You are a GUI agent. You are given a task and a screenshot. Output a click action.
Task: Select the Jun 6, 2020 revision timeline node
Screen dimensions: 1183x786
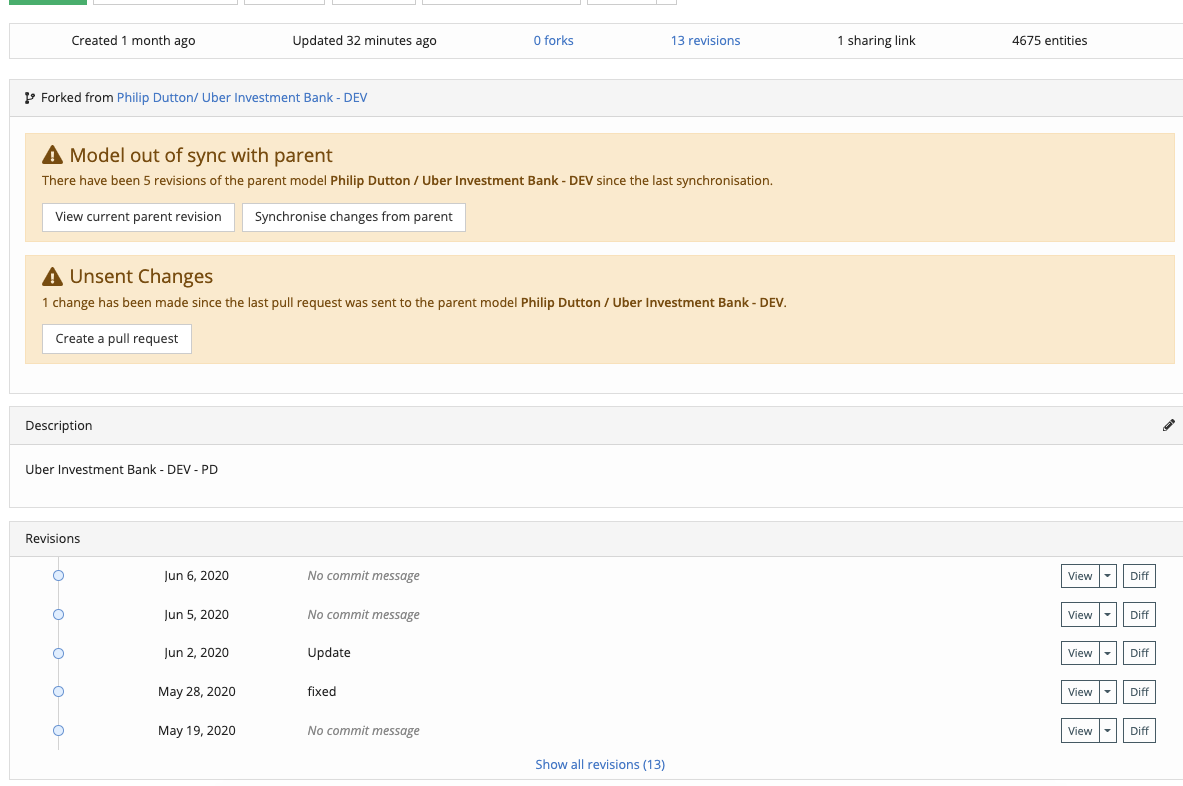(58, 576)
